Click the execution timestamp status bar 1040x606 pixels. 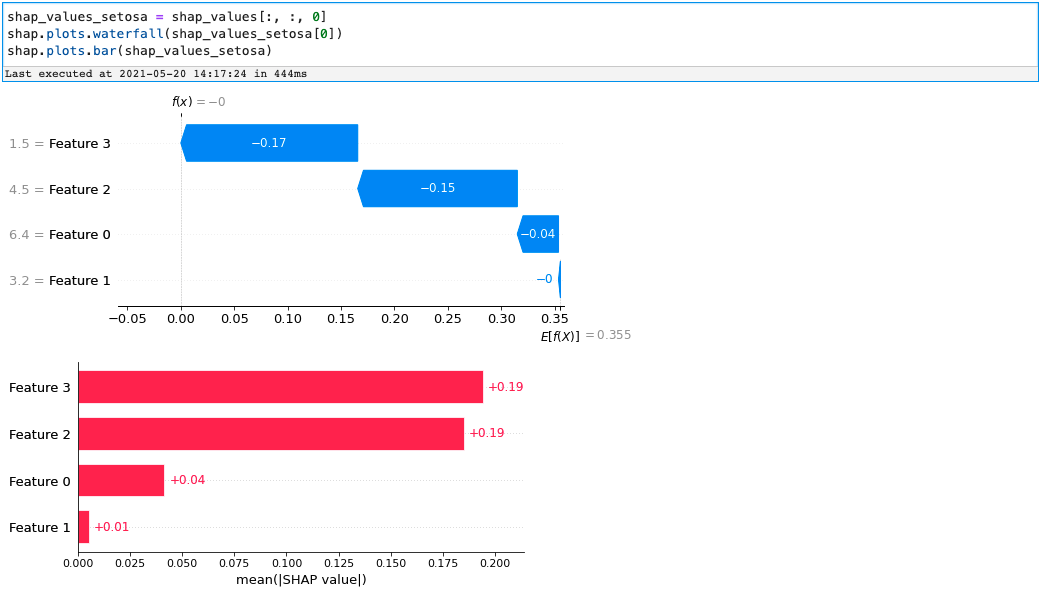pyautogui.click(x=160, y=72)
